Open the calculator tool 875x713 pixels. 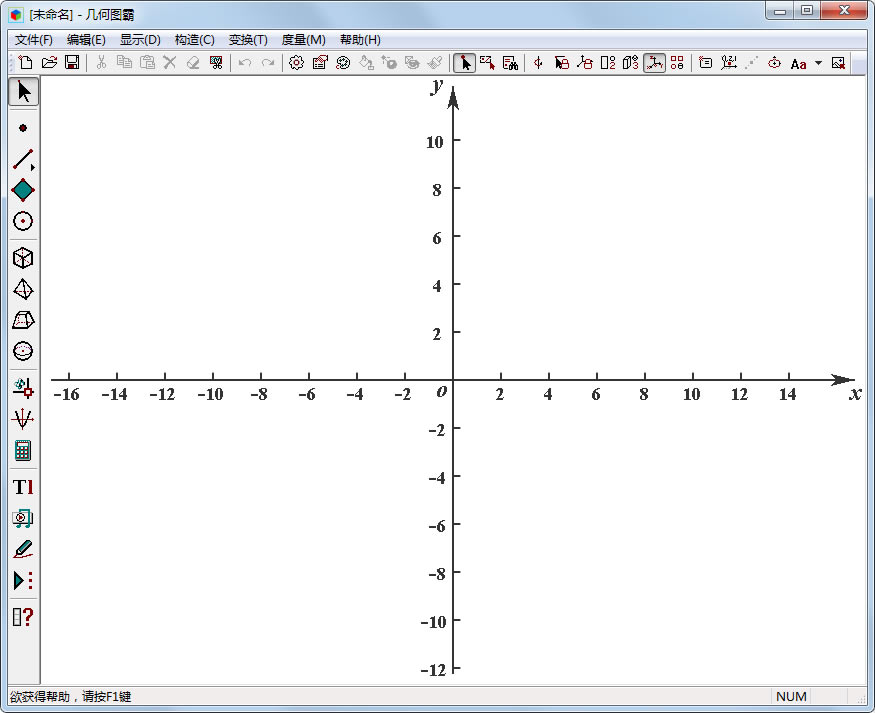pos(23,450)
